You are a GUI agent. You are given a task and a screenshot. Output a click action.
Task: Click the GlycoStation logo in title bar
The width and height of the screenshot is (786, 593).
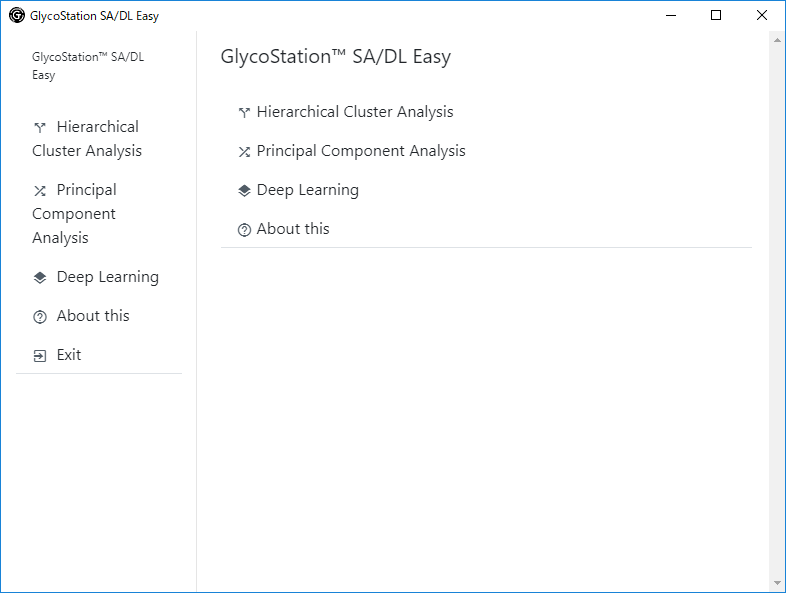17,16
